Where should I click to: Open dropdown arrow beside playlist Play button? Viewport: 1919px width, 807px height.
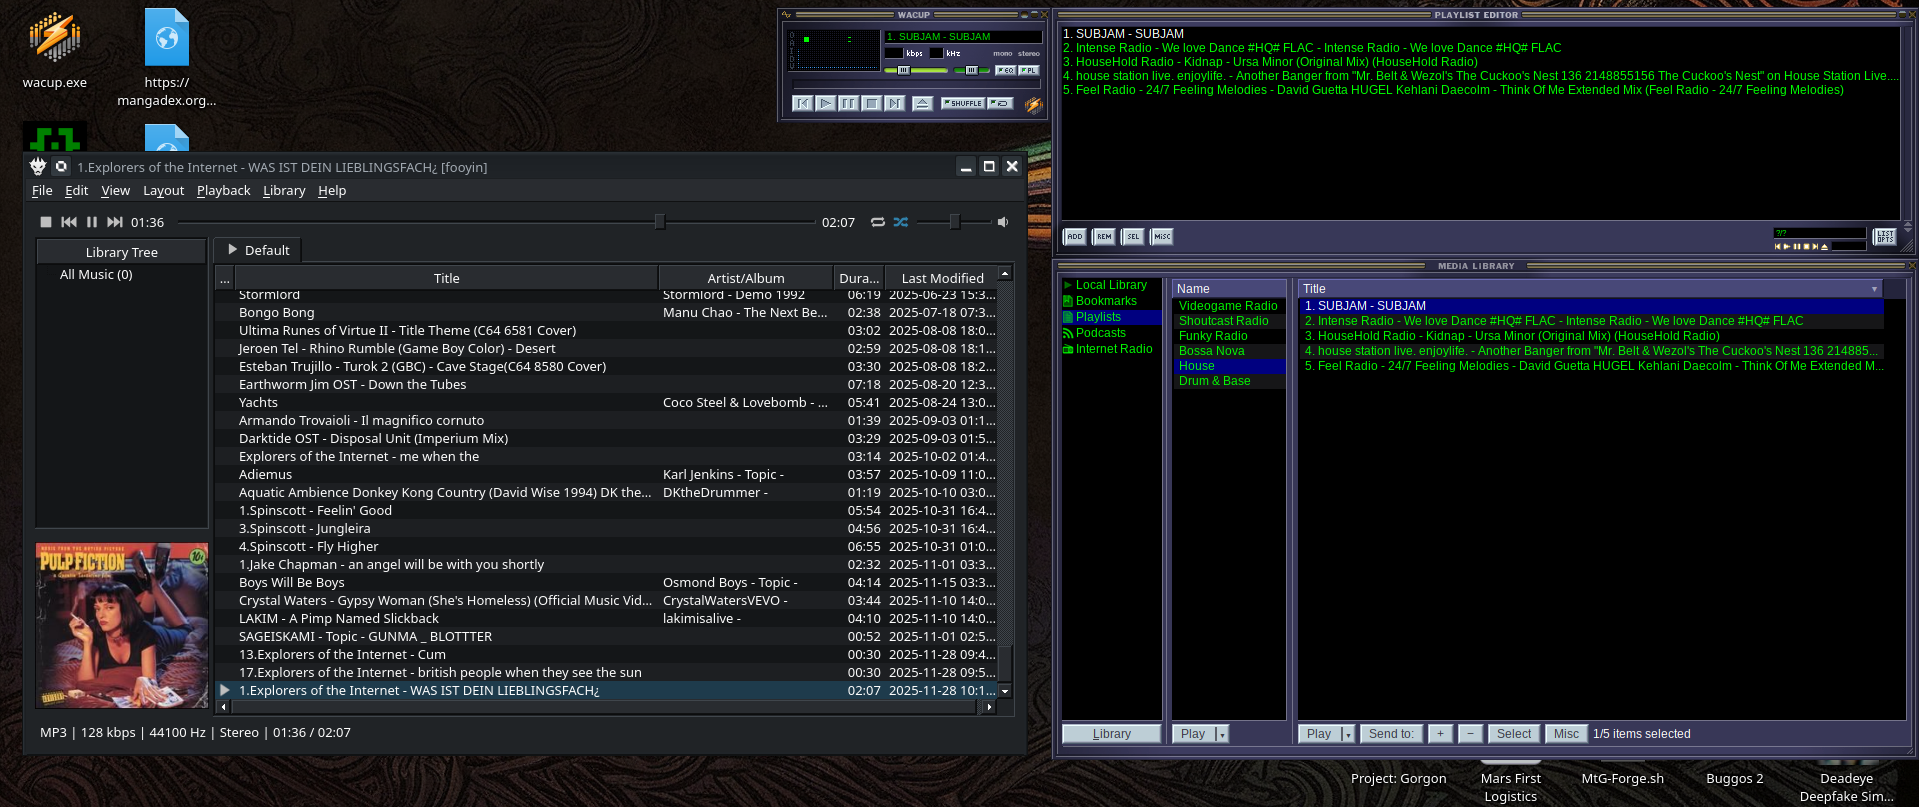[1221, 734]
